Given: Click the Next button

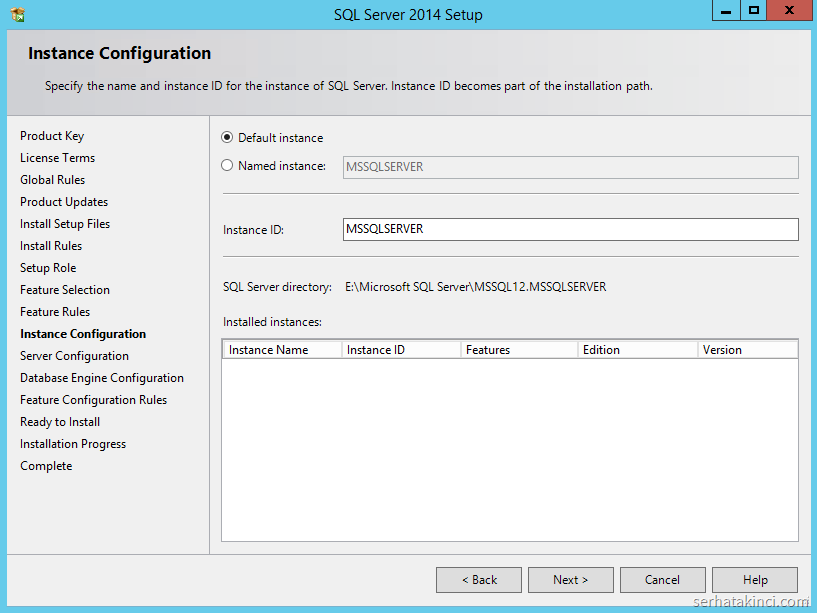Looking at the screenshot, I should click(570, 580).
